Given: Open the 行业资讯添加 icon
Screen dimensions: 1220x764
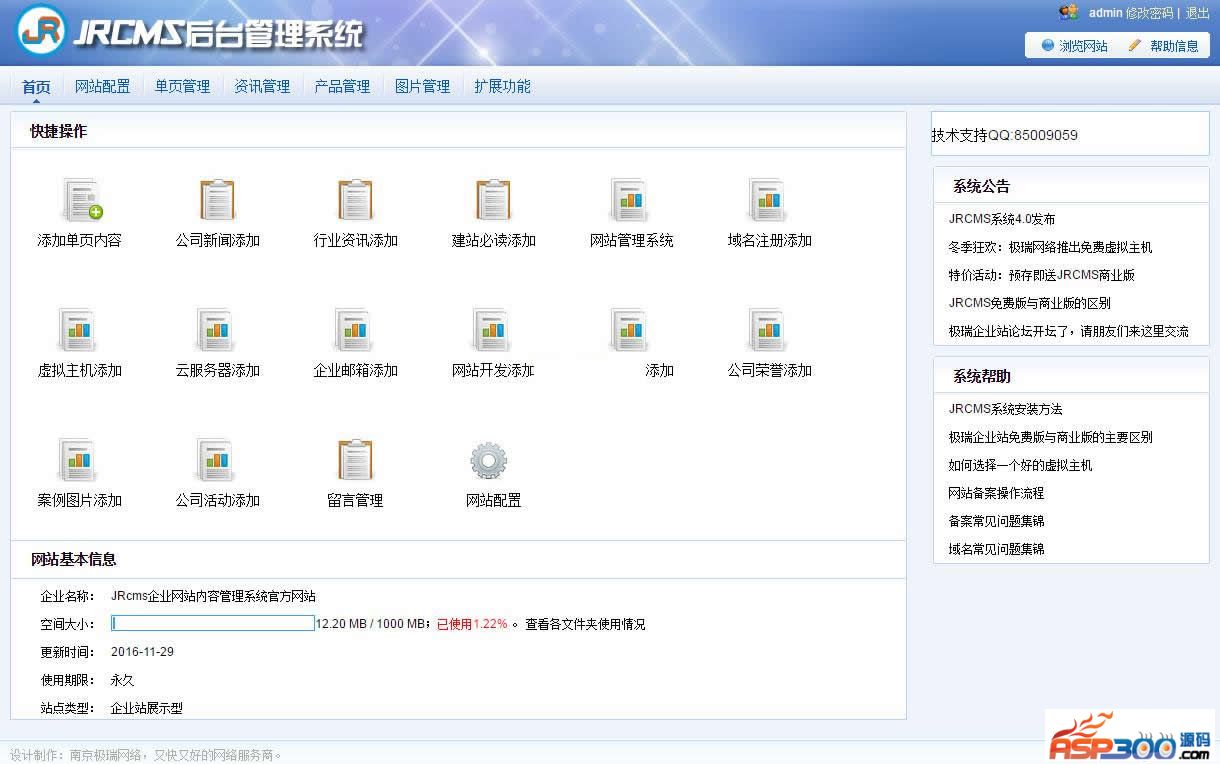Looking at the screenshot, I should pyautogui.click(x=355, y=200).
